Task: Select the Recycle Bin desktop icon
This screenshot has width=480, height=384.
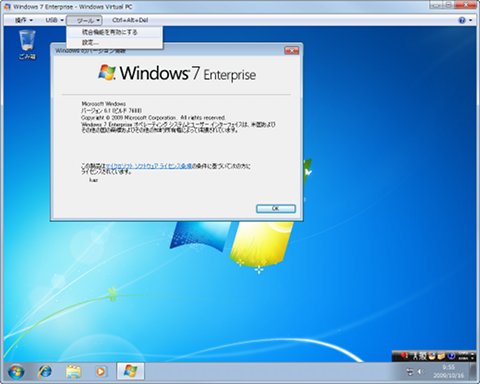Action: pyautogui.click(x=27, y=45)
